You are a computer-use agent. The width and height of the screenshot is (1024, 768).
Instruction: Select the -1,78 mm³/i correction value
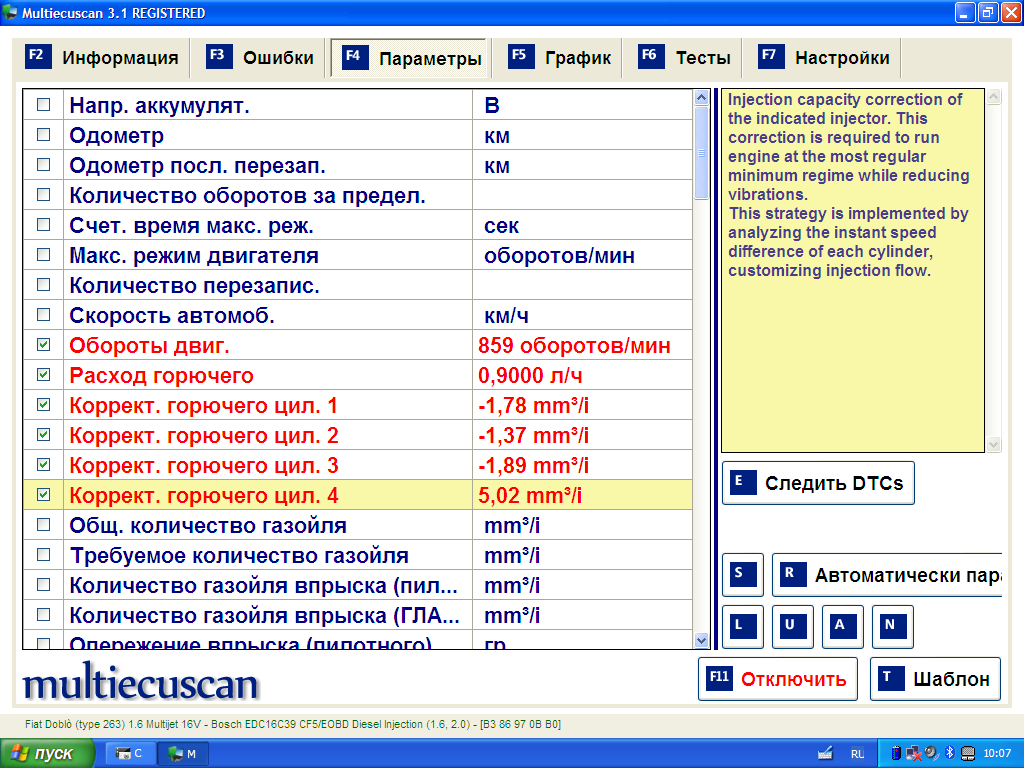(534, 406)
